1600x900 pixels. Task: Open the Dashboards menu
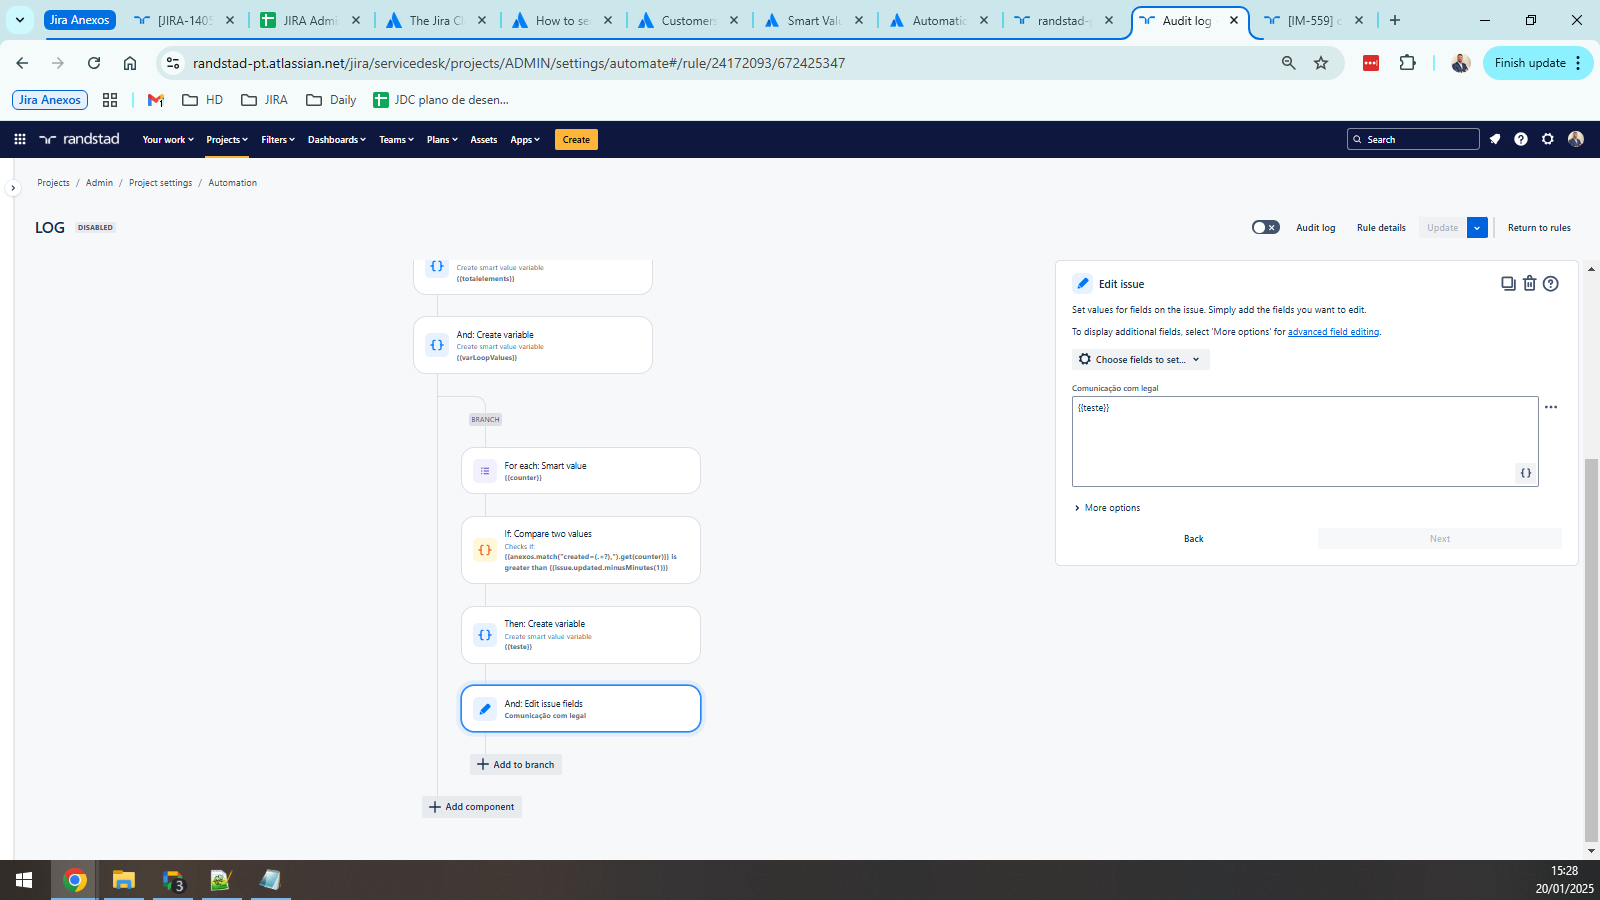tap(337, 140)
